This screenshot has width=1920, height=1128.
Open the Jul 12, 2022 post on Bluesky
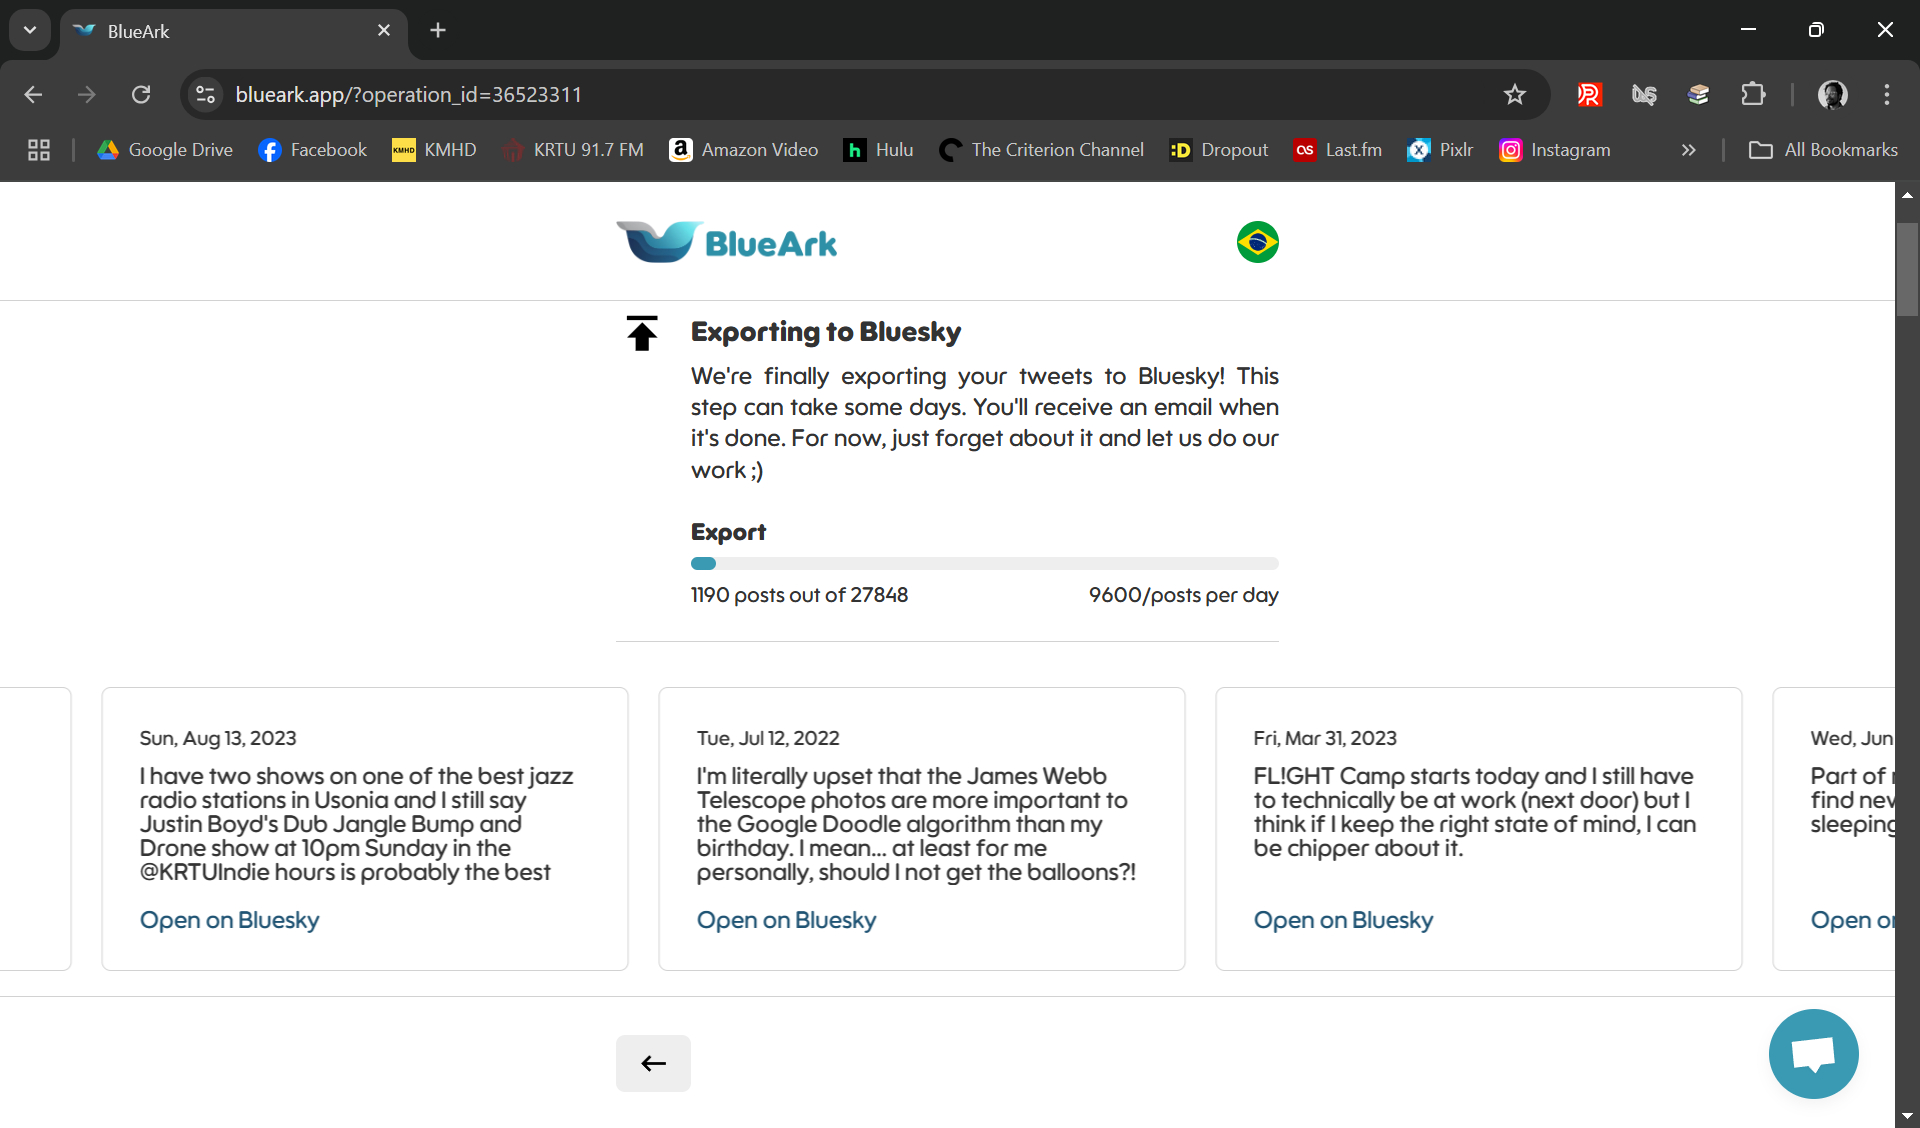tap(786, 920)
